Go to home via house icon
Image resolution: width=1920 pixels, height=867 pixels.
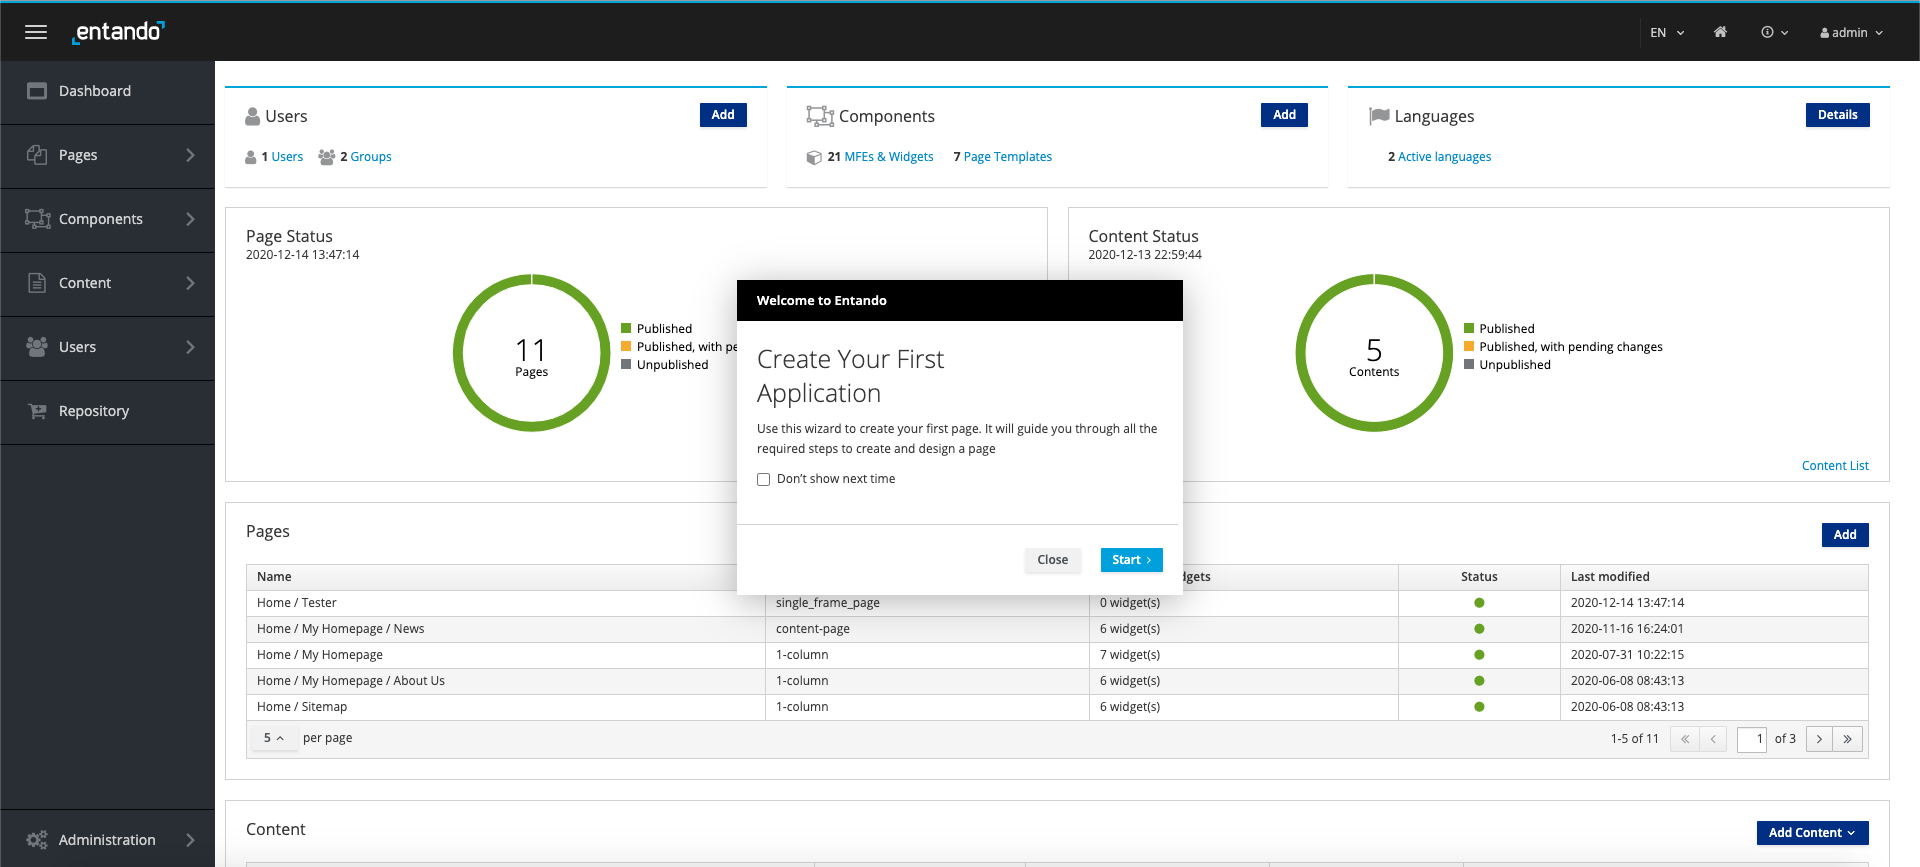1720,32
